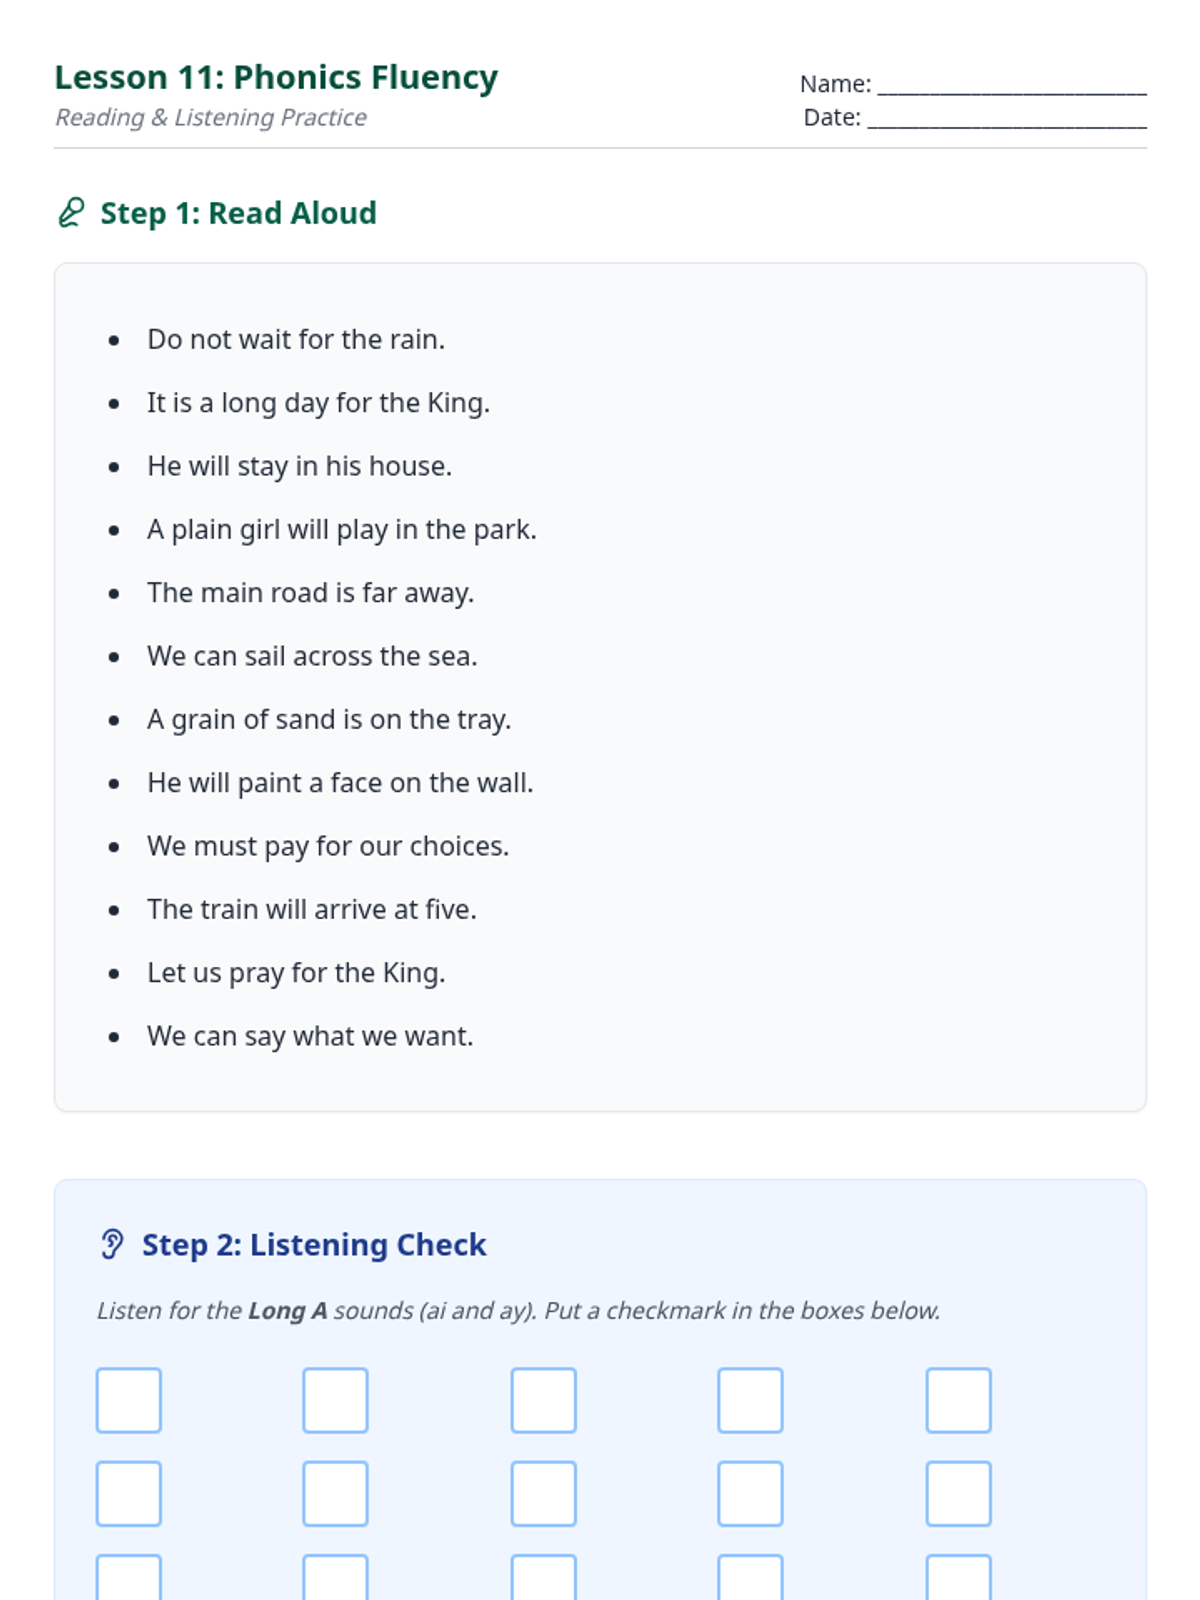
Task: Click the Lesson 11: Phonics Fluency title
Action: coord(276,77)
